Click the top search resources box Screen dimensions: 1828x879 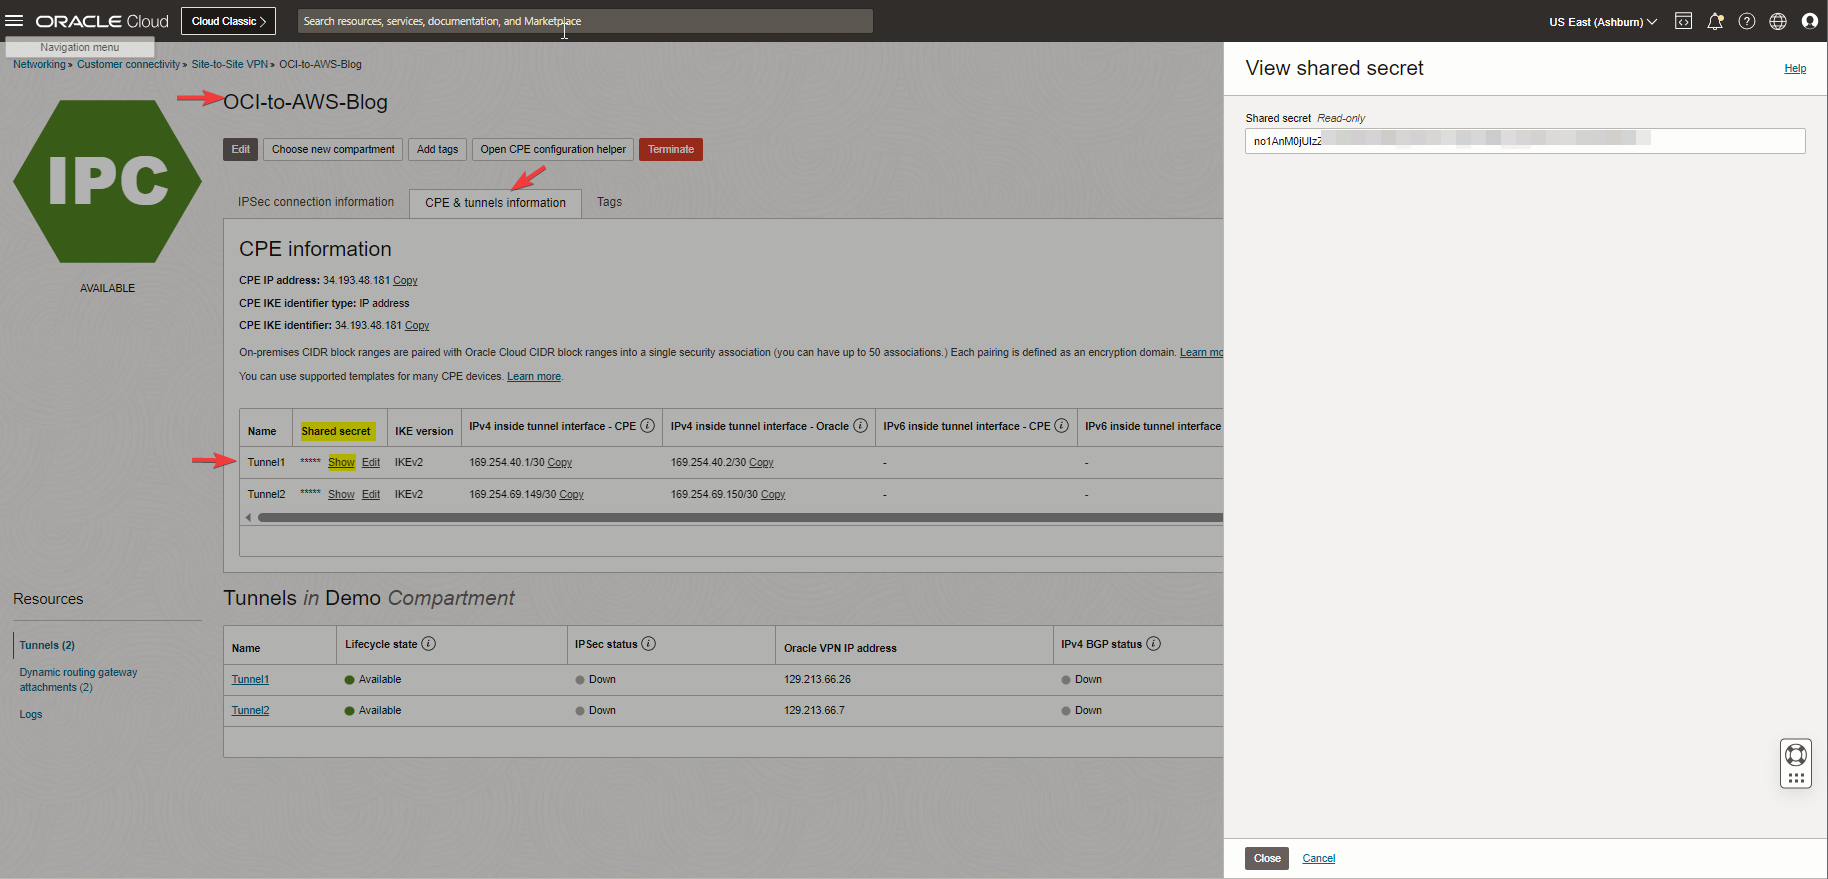tap(585, 21)
